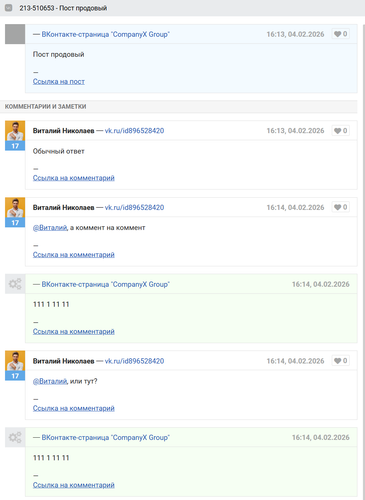
Task: Click @Виталий mention in 'или тут?' comment
Action: pyautogui.click(x=50, y=381)
